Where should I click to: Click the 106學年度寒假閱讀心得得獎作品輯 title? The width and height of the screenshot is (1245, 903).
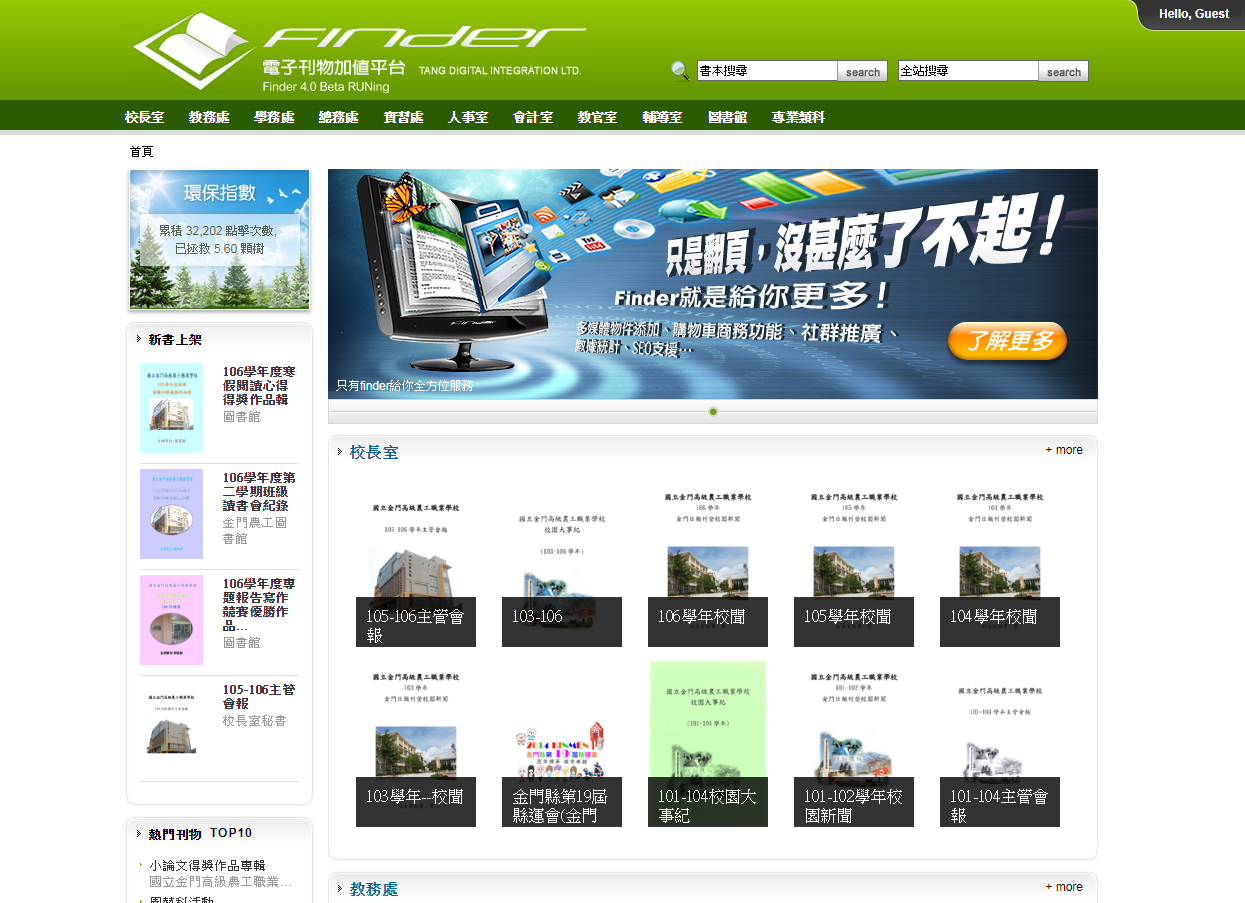pos(259,385)
